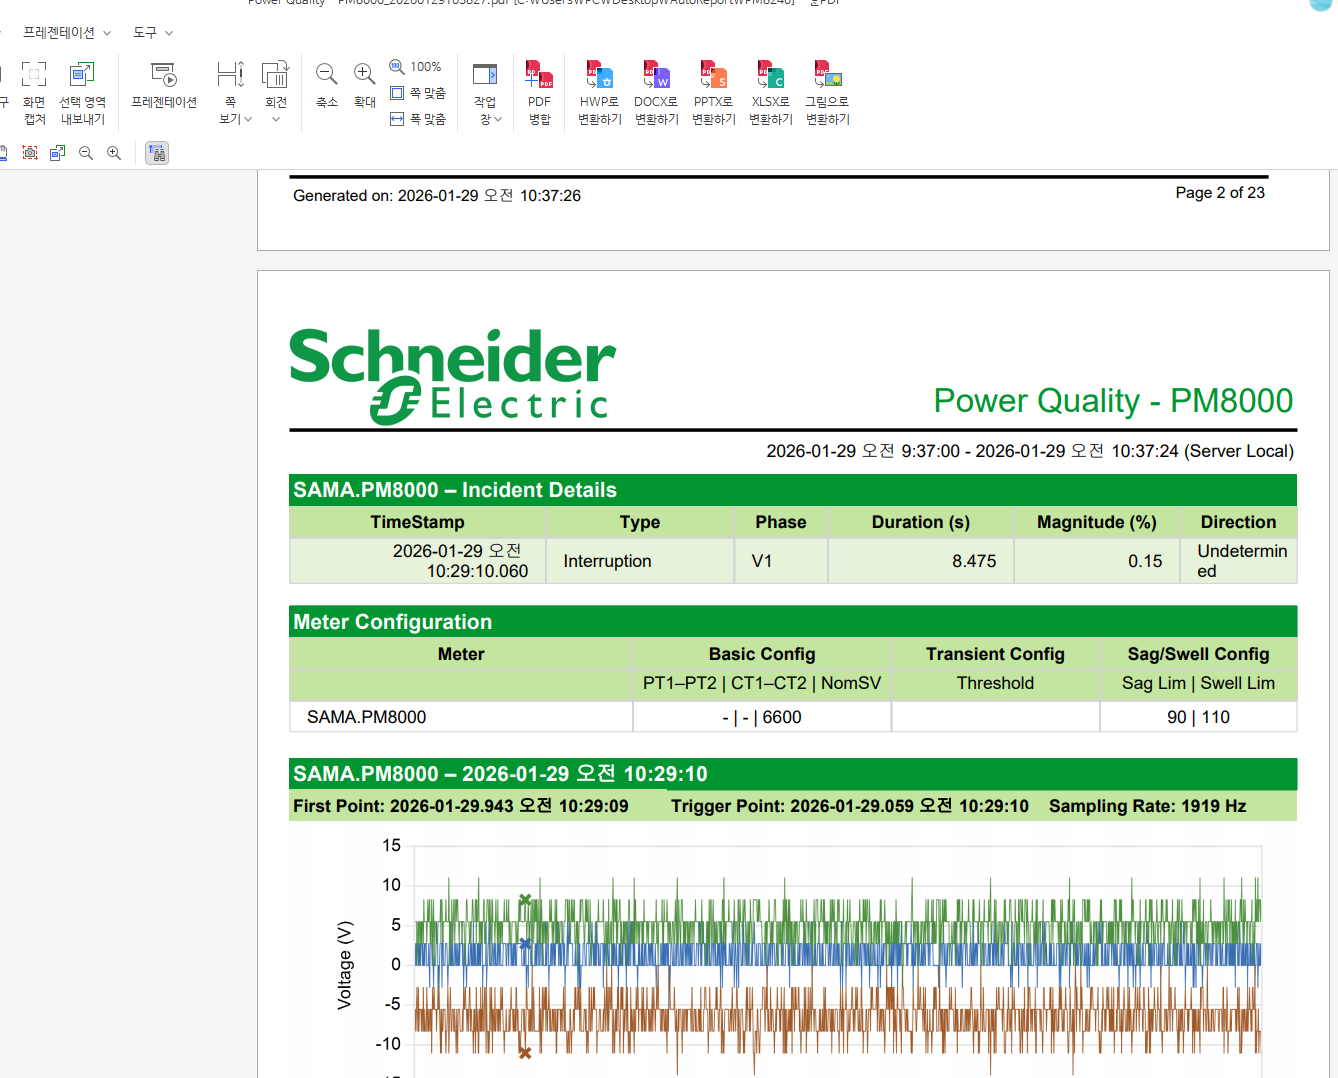This screenshot has height=1078, width=1338.
Task: Click the 확대 zoom in magnifier
Action: point(365,85)
